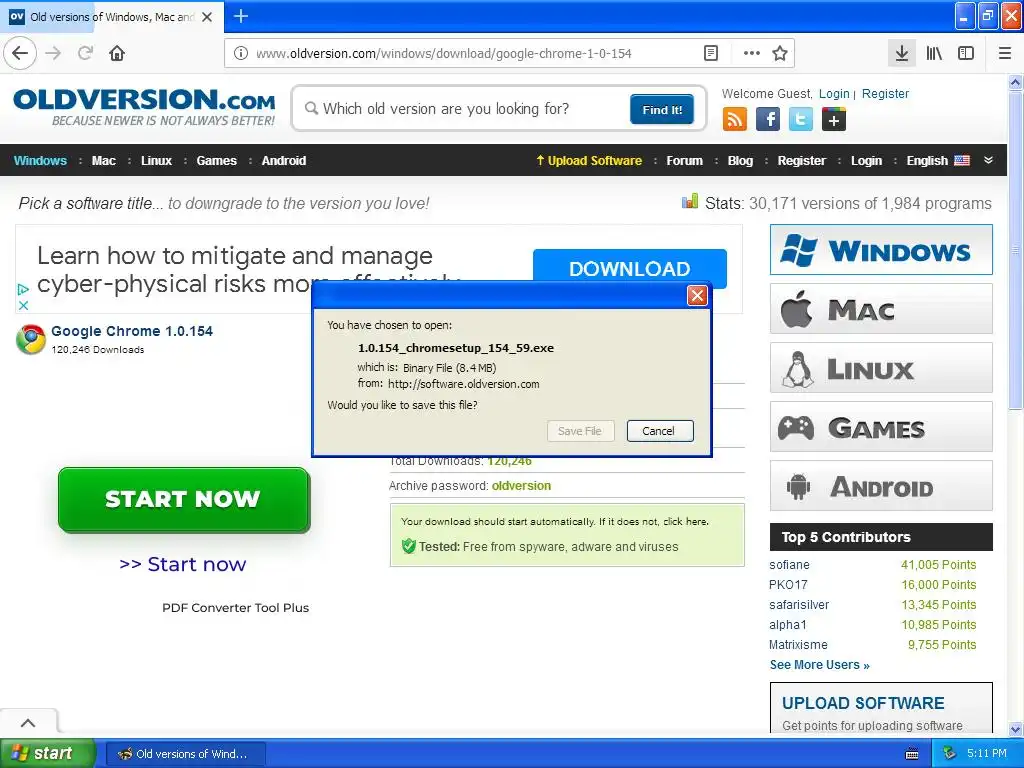1024x768 pixels.
Task: Open the Forum nav link
Action: click(684, 161)
